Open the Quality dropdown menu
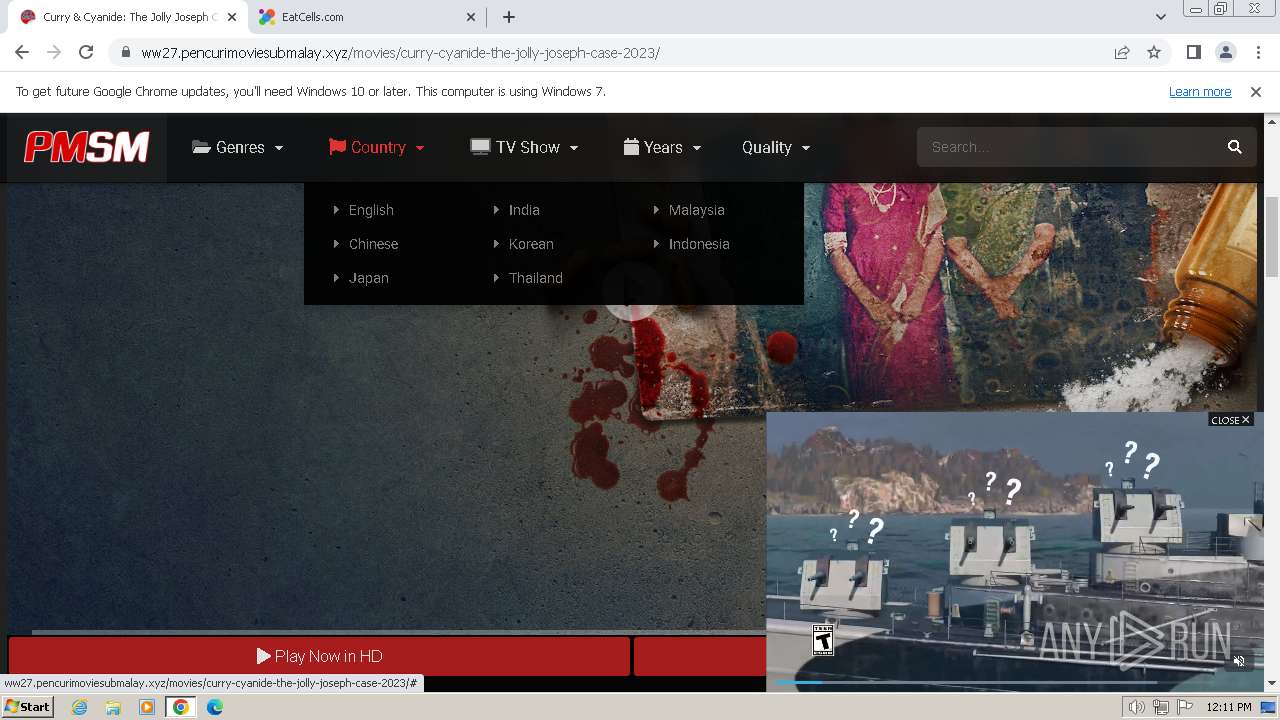The image size is (1280, 720). click(776, 147)
